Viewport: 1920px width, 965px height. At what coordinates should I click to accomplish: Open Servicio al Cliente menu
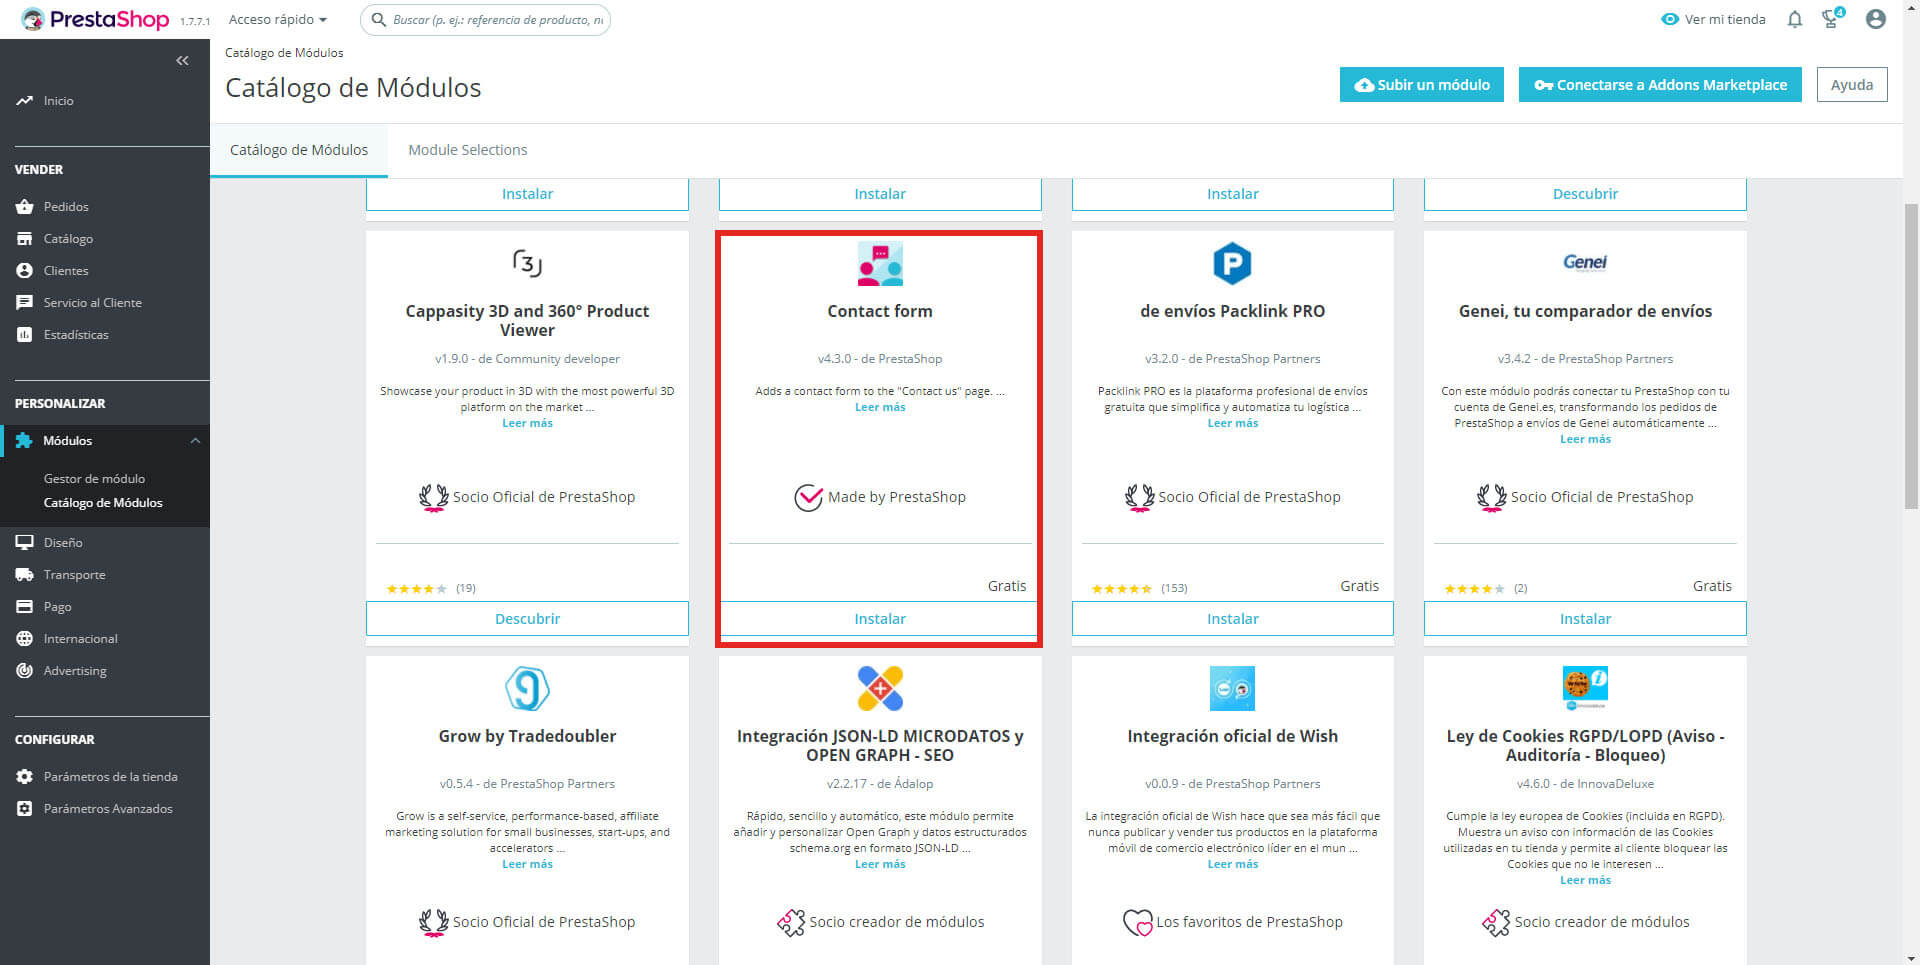92,303
